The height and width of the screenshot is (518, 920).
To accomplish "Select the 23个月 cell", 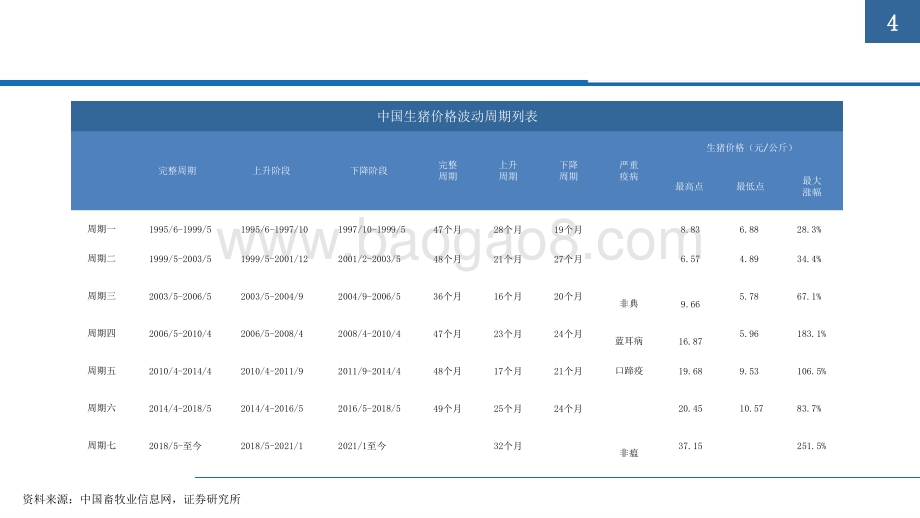I will 508,334.
